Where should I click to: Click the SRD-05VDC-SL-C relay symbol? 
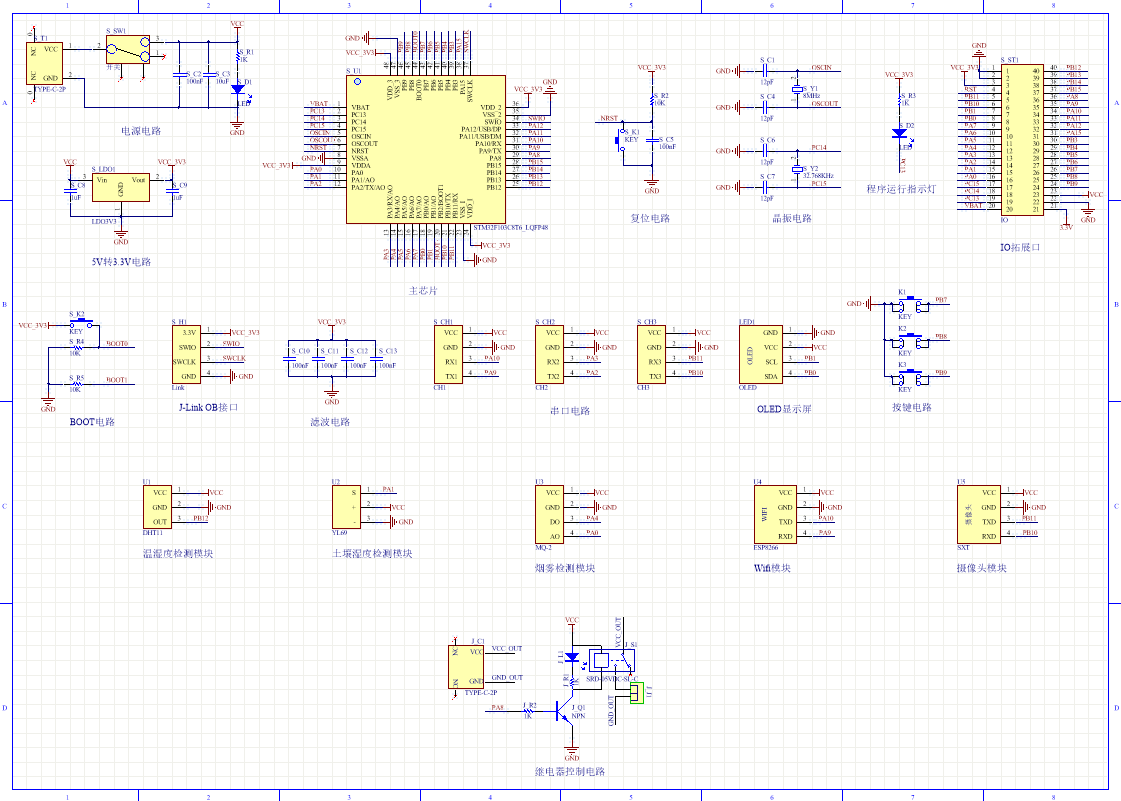(x=612, y=659)
